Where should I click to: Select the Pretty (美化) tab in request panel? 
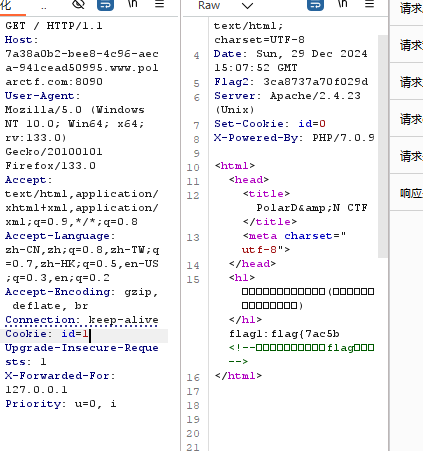[x=6, y=5]
